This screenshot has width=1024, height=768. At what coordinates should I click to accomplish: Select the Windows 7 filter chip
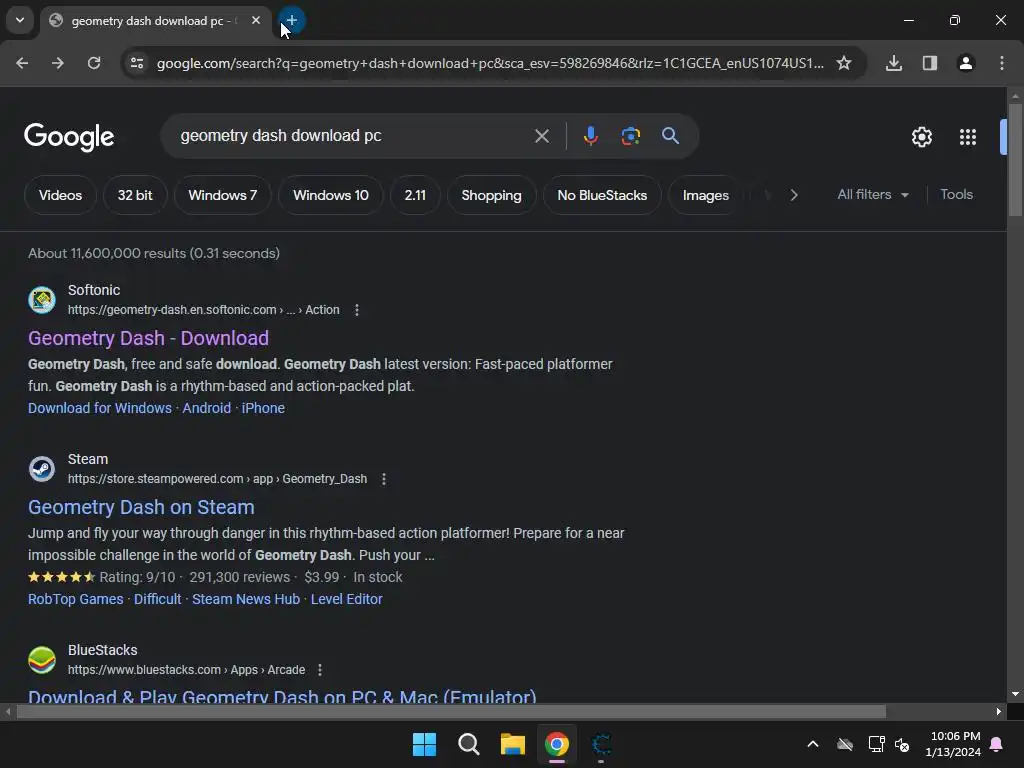click(223, 195)
